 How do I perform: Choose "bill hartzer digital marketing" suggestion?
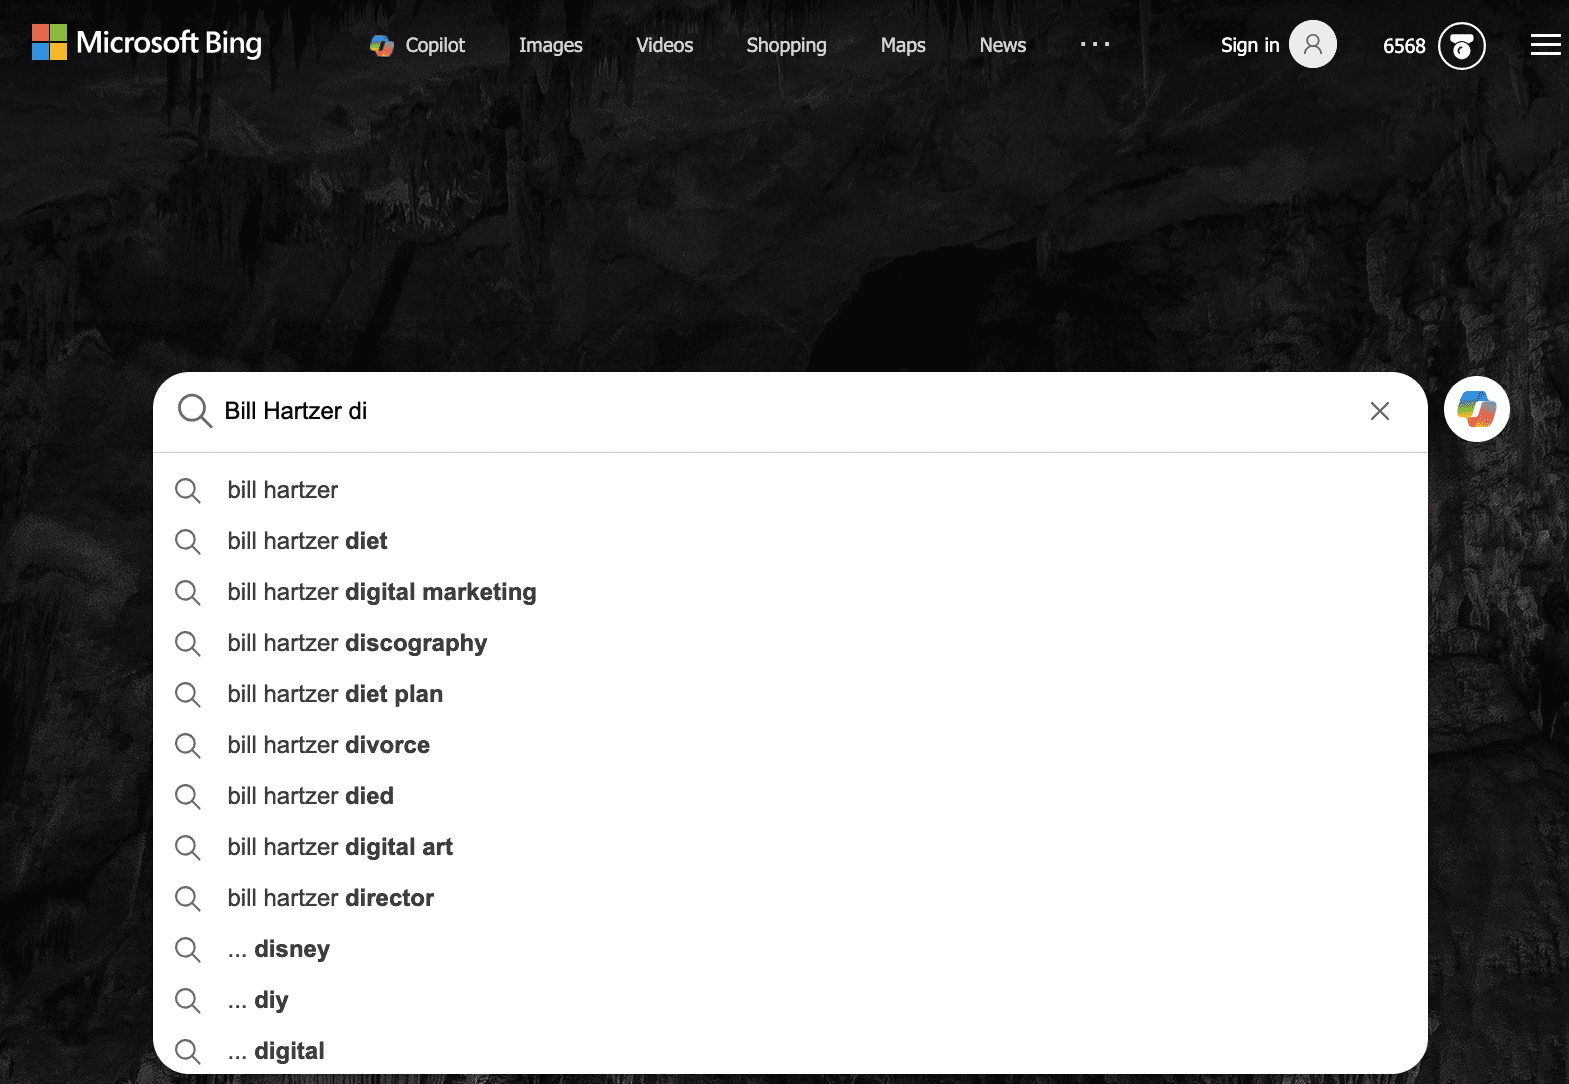[790, 592]
